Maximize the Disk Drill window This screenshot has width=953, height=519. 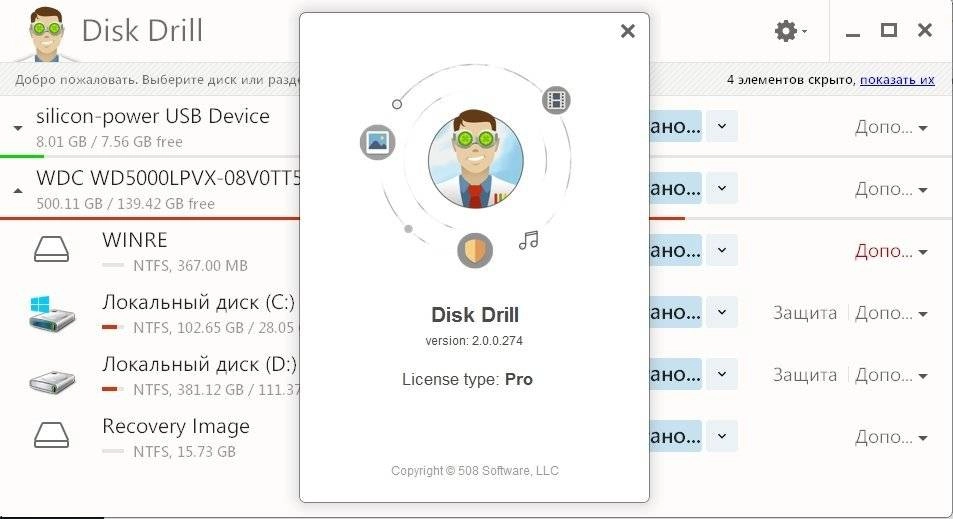pos(889,30)
